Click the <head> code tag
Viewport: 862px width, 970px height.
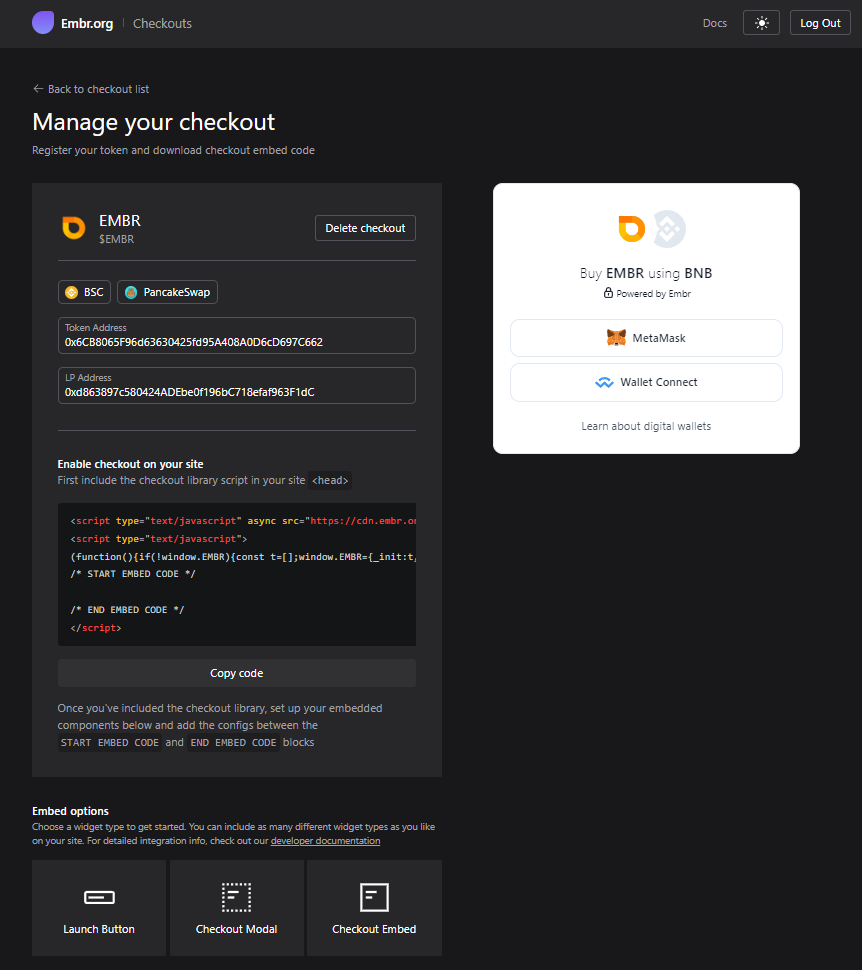(x=330, y=480)
